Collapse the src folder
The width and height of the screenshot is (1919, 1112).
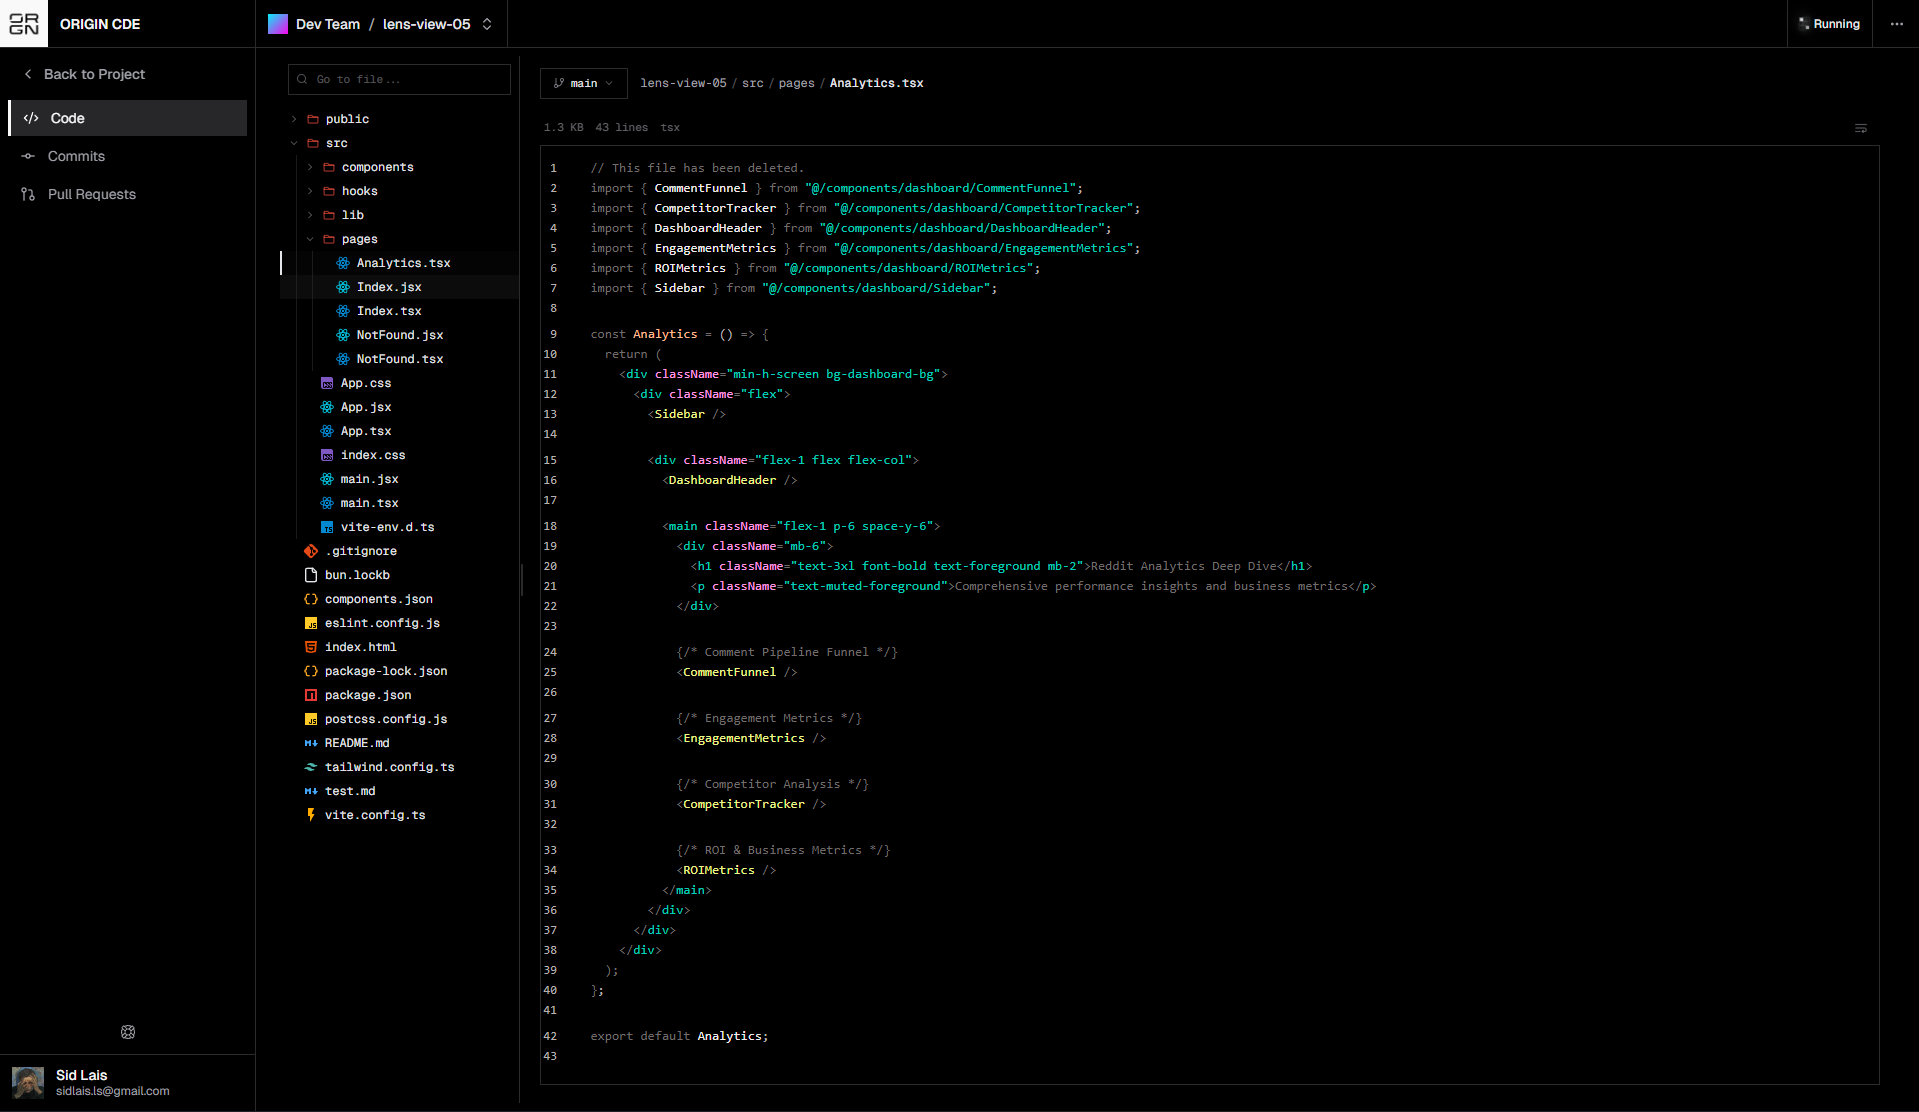click(x=294, y=143)
